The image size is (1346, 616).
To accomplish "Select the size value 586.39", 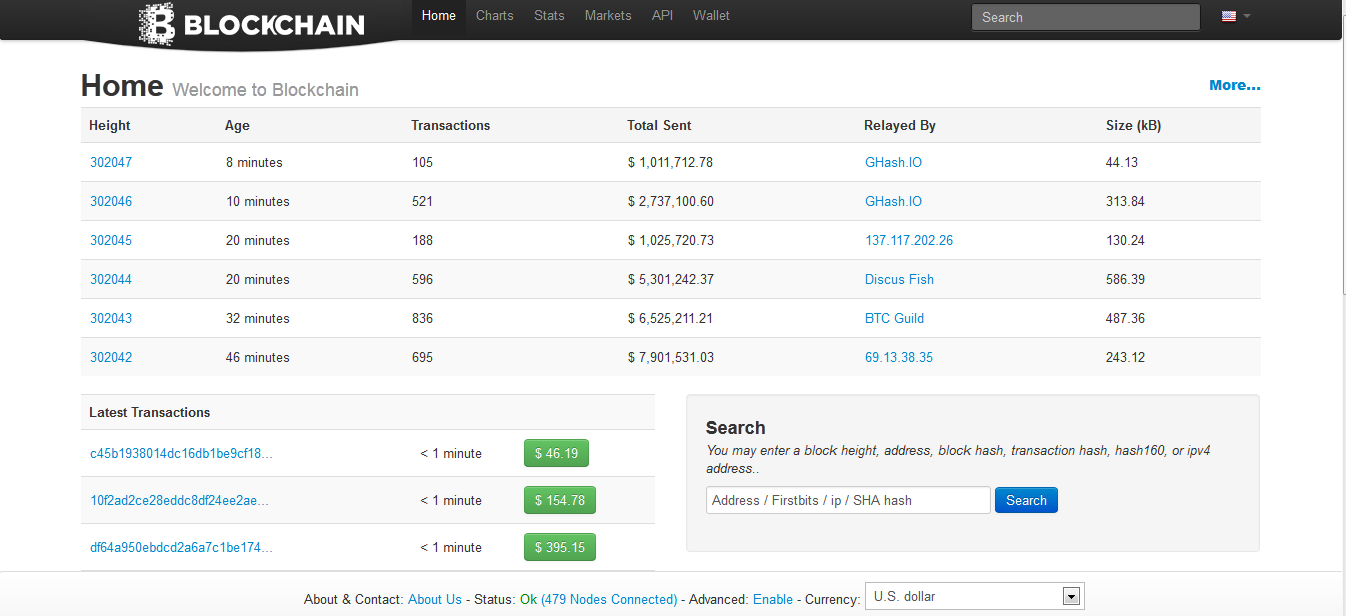I will coord(1125,279).
